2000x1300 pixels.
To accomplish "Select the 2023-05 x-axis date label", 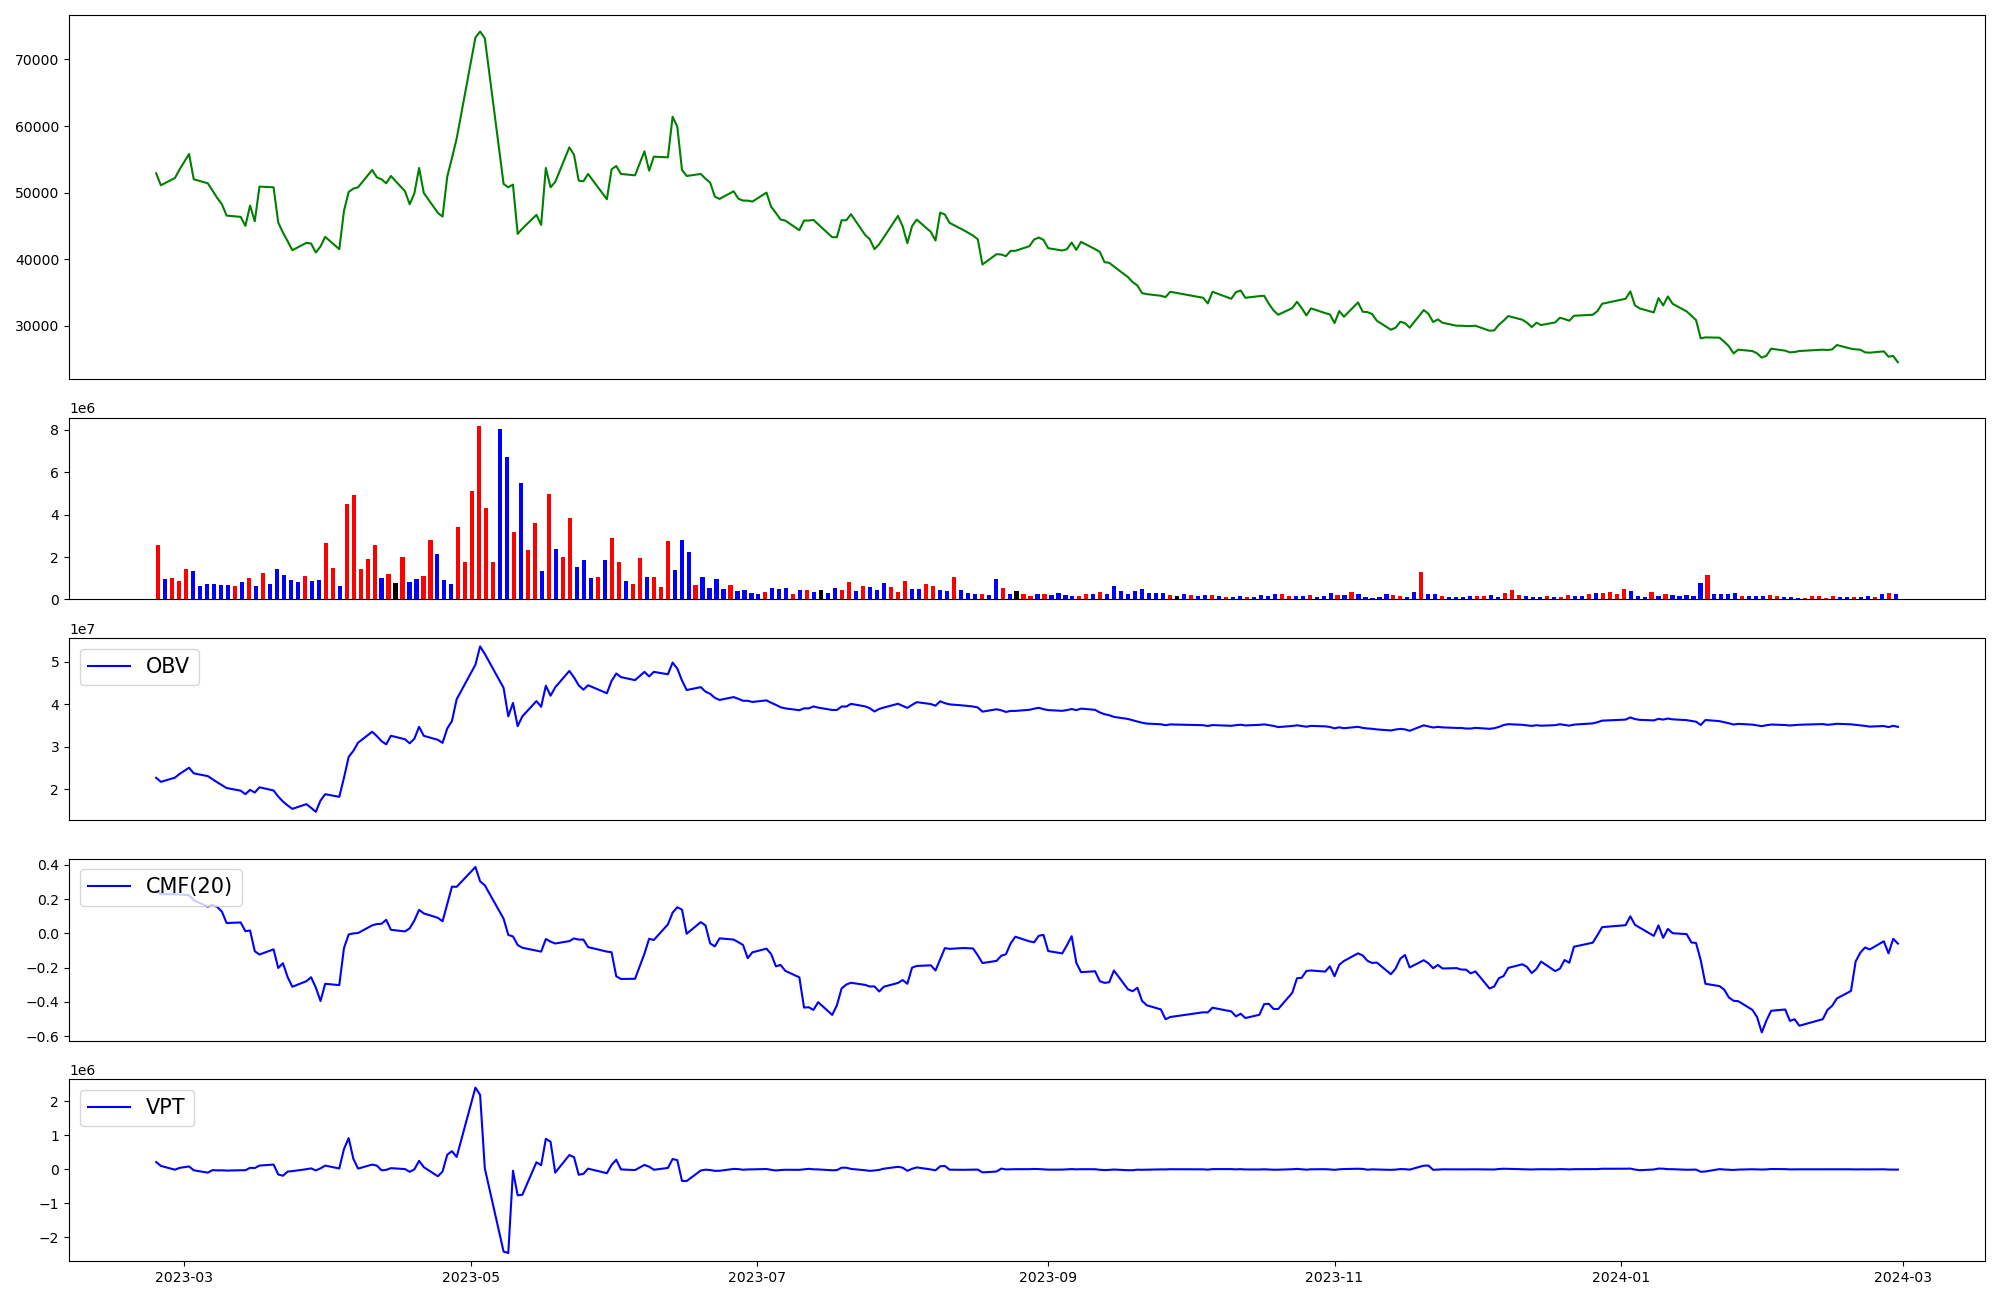I will (x=471, y=1277).
